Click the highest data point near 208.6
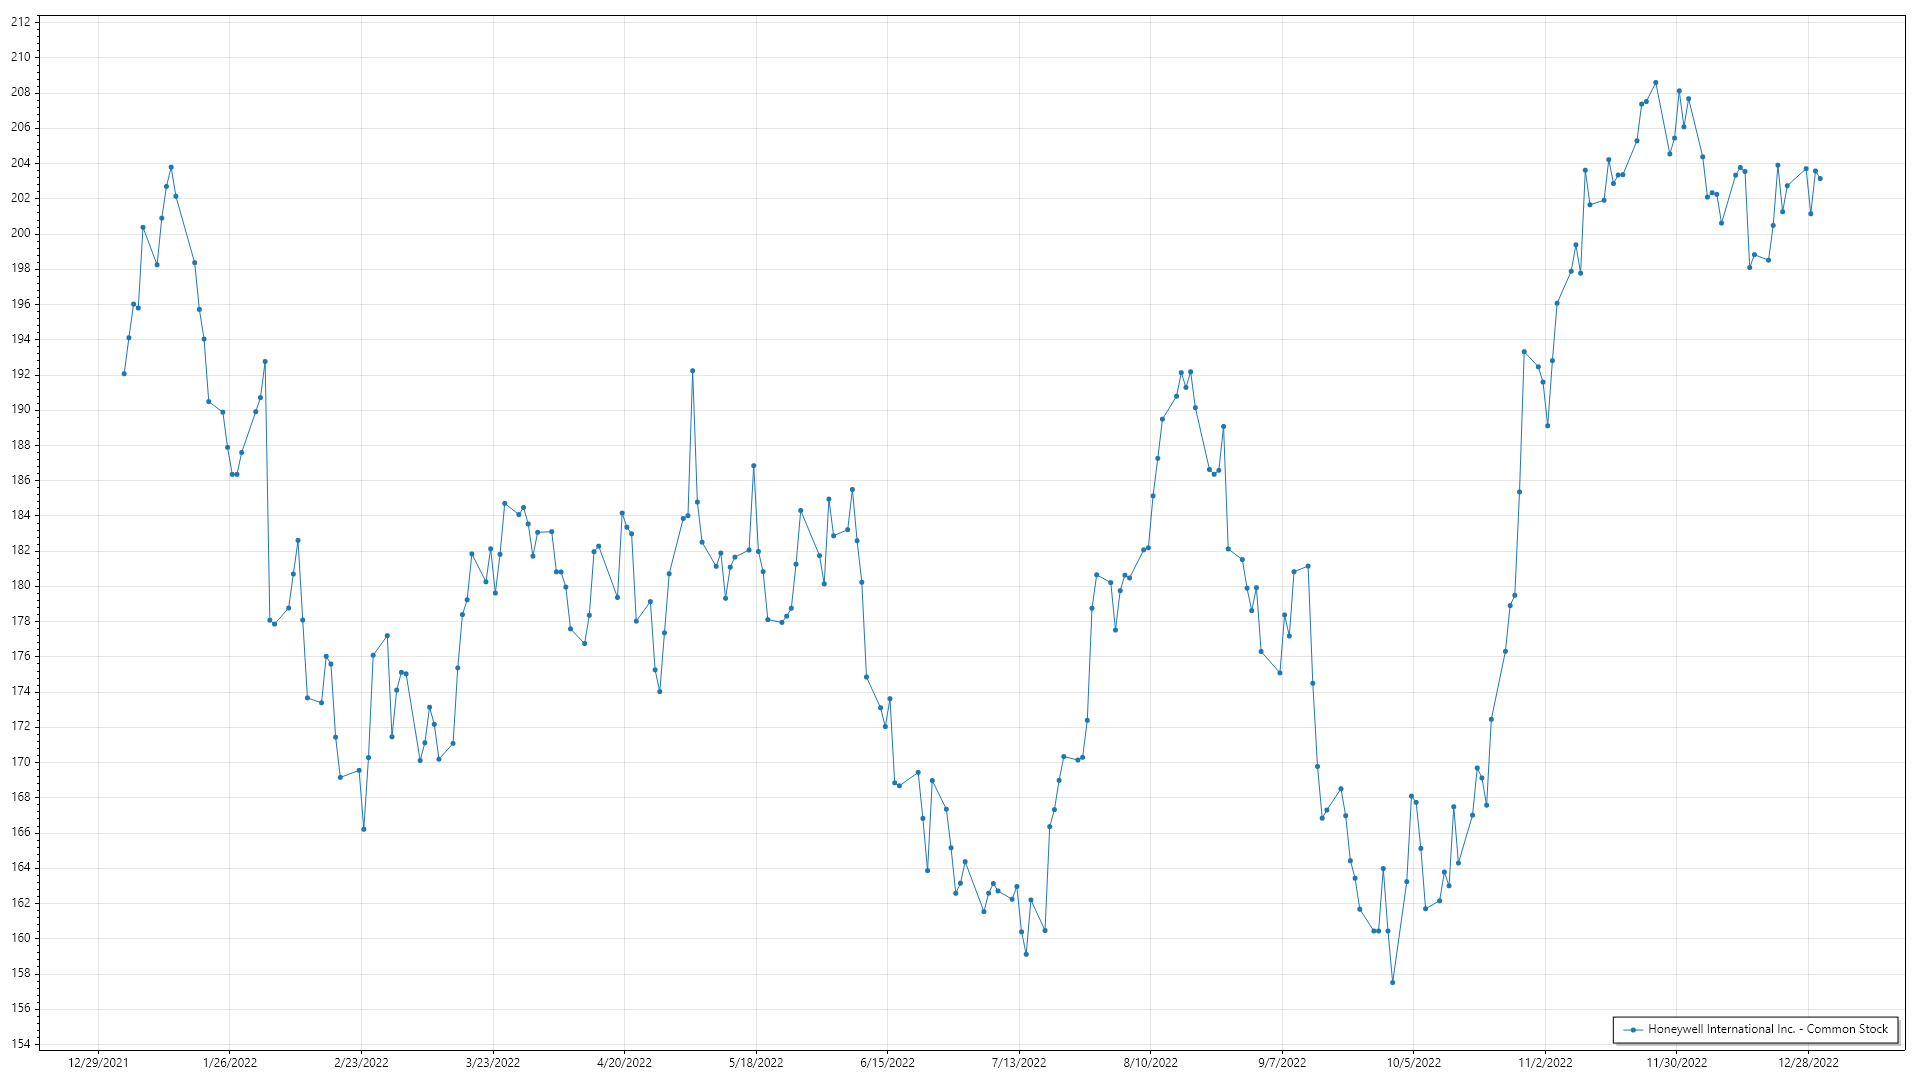The width and height of the screenshot is (1920, 1080). 1655,83
